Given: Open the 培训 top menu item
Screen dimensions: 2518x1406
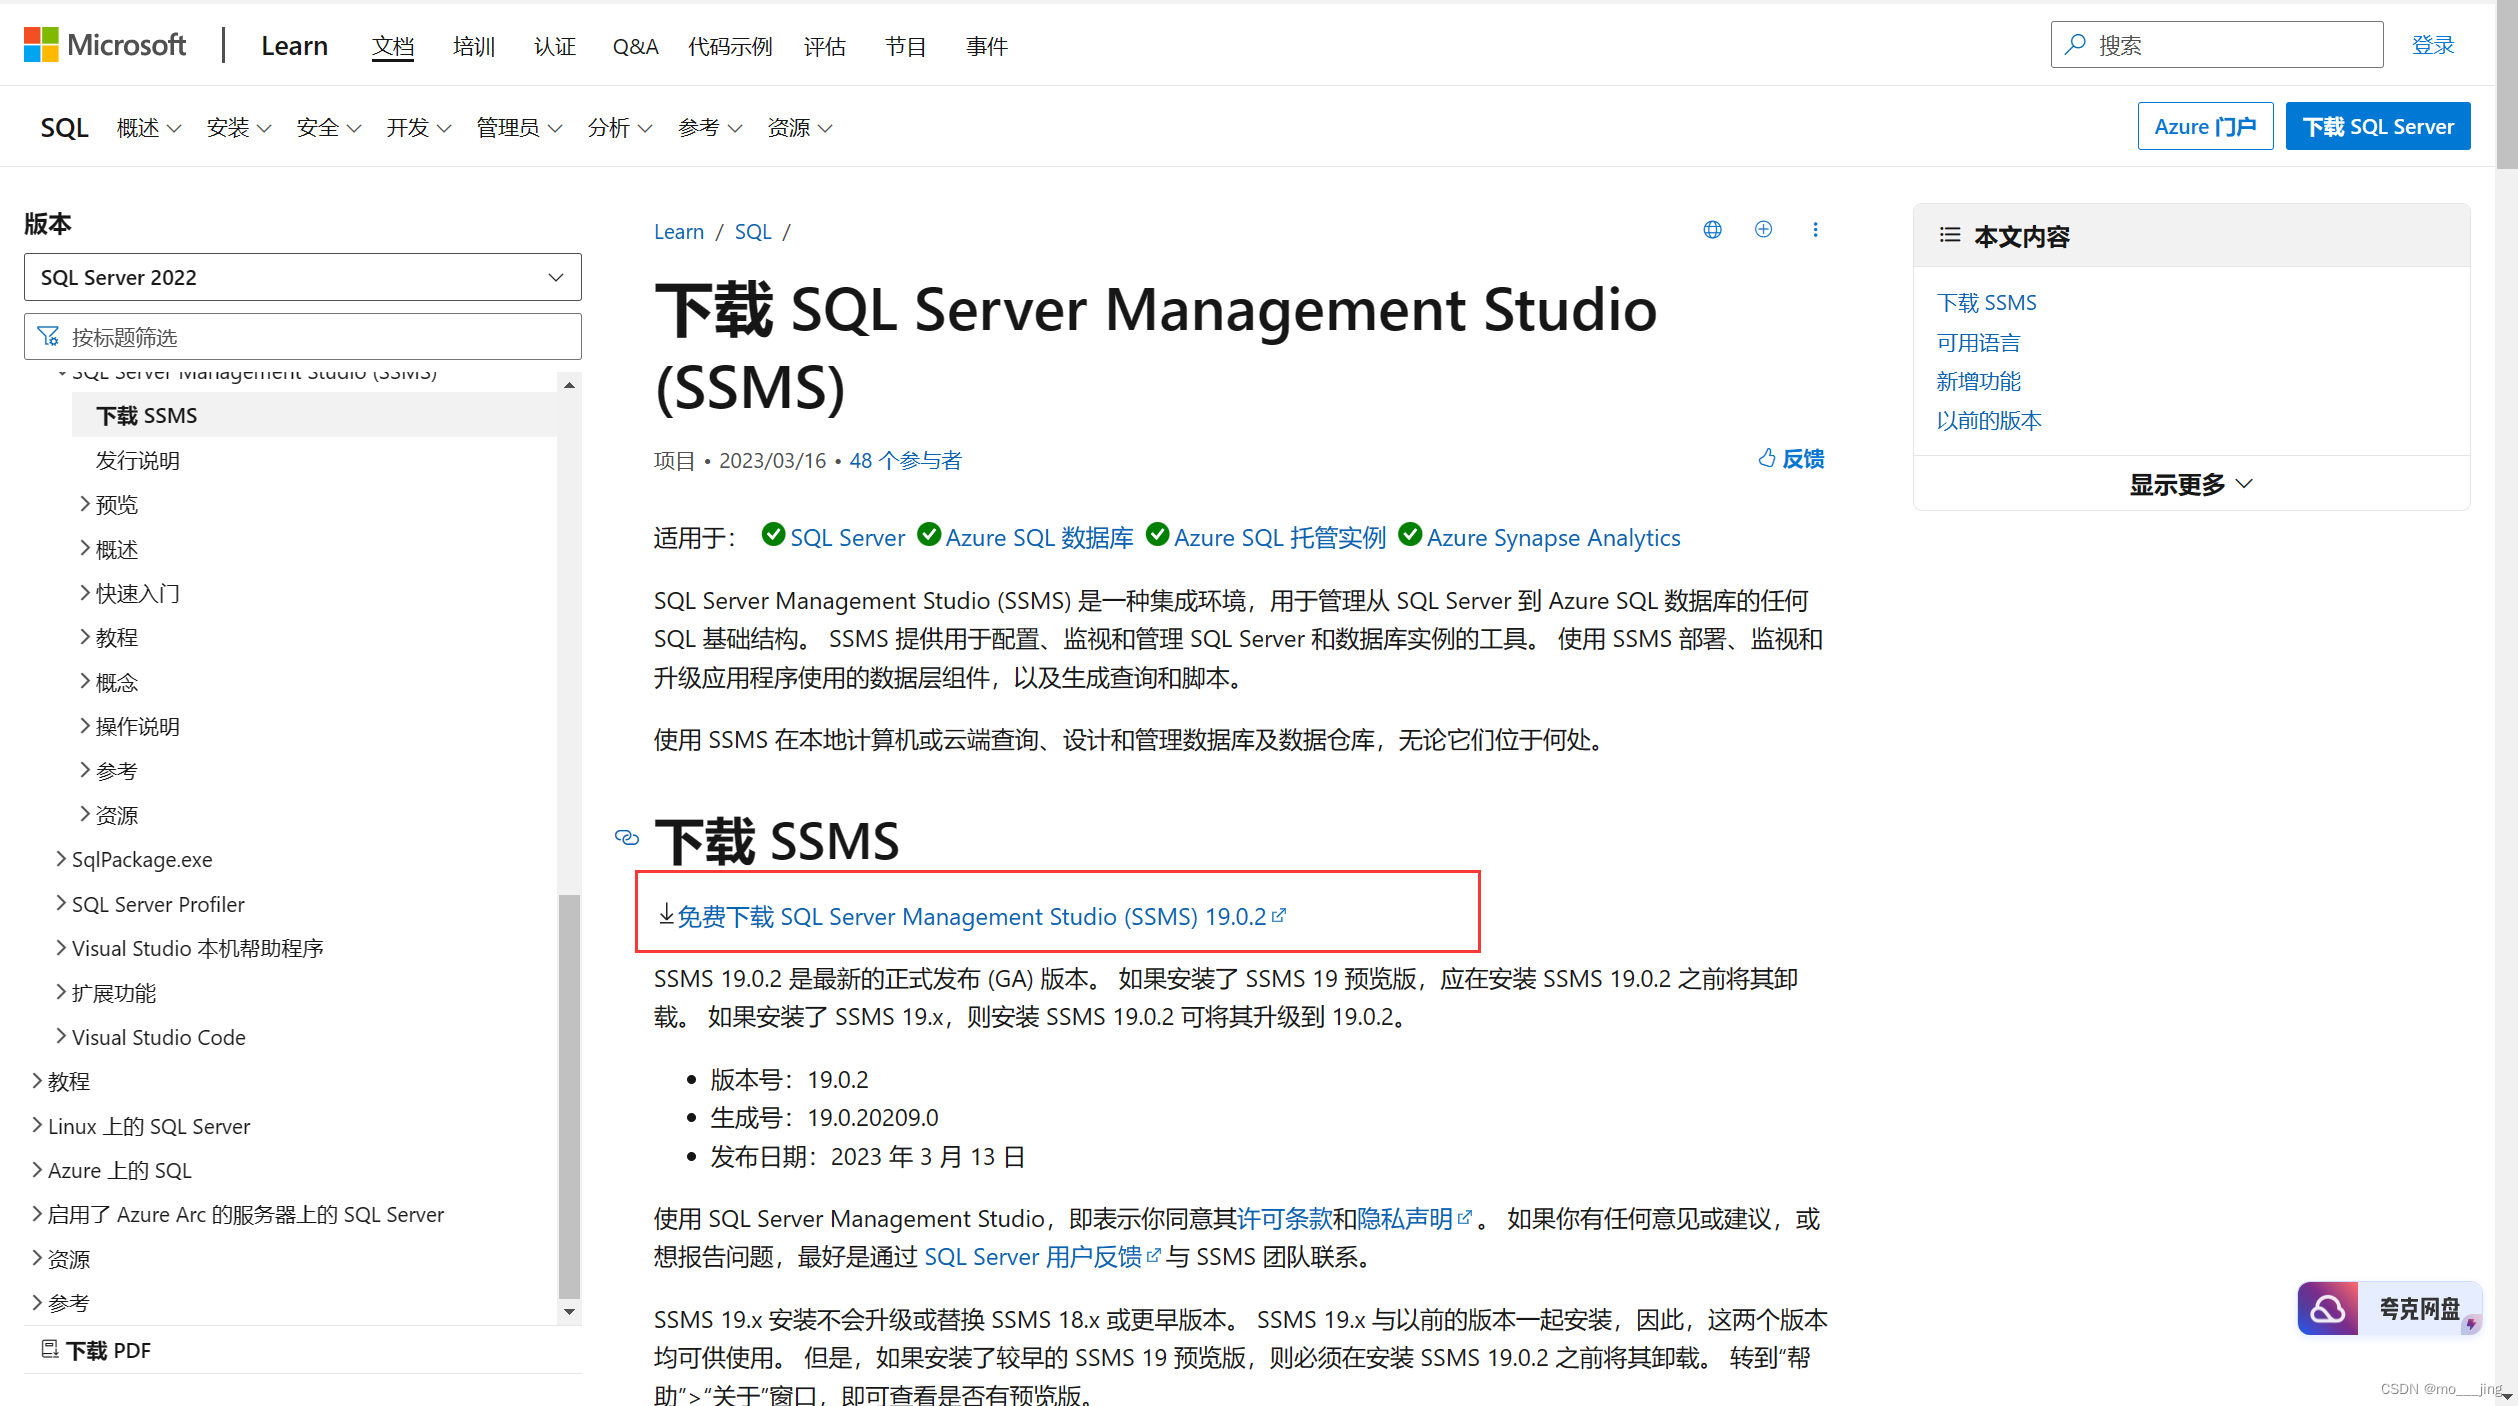Looking at the screenshot, I should [x=474, y=46].
